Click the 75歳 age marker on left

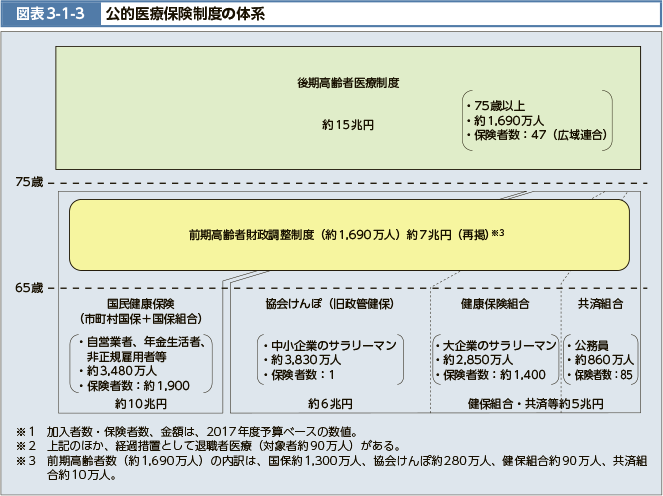point(30,182)
